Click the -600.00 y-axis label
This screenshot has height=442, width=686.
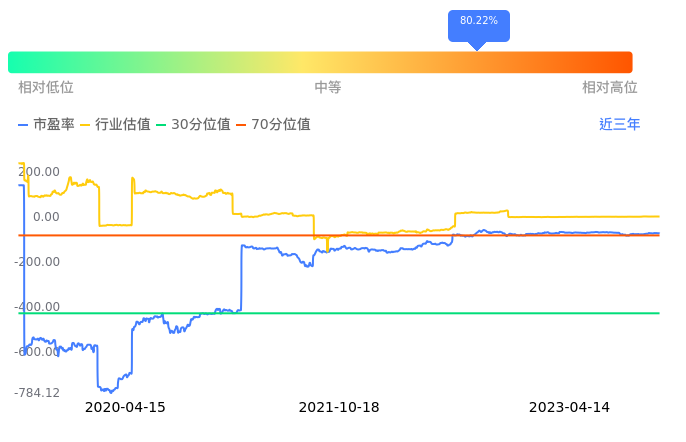[x=36, y=352]
